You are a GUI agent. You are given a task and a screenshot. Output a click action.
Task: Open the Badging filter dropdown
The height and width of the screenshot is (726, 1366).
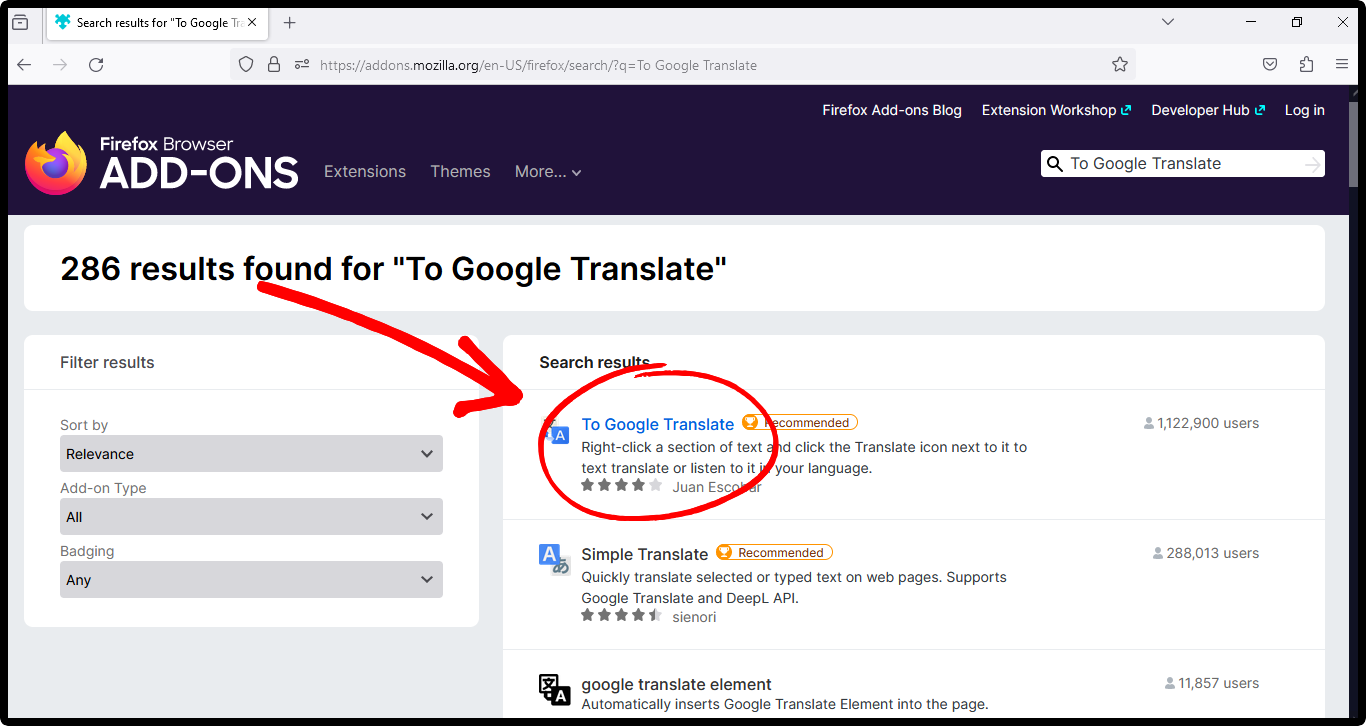(x=251, y=580)
